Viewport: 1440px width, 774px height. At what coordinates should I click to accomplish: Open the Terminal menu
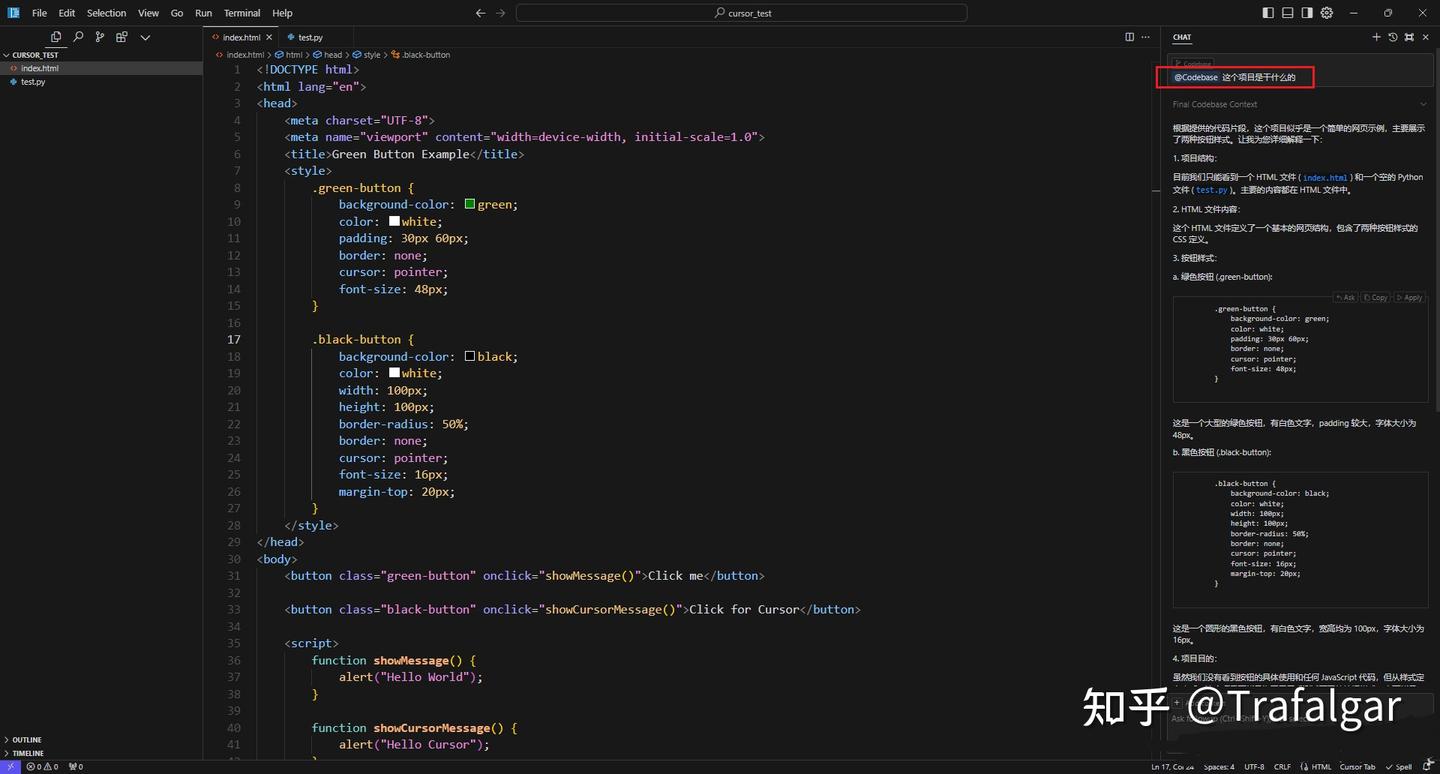click(x=242, y=13)
